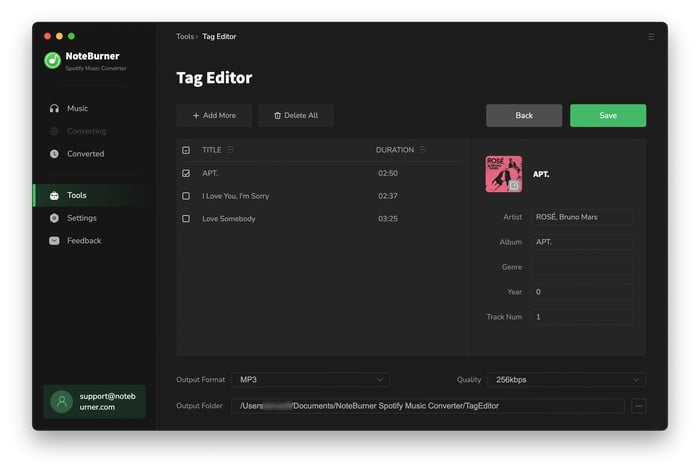
Task: Click the clock icon beside Converted
Action: [x=54, y=154]
